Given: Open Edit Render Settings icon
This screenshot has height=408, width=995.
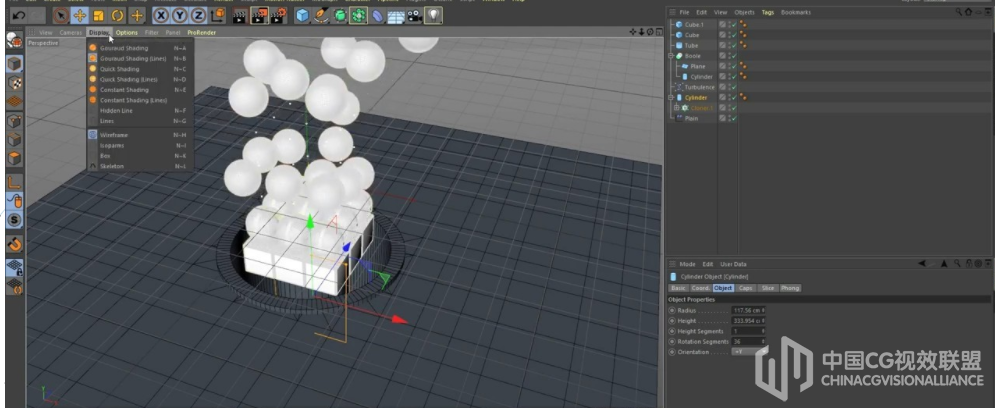Looking at the screenshot, I should [x=279, y=15].
